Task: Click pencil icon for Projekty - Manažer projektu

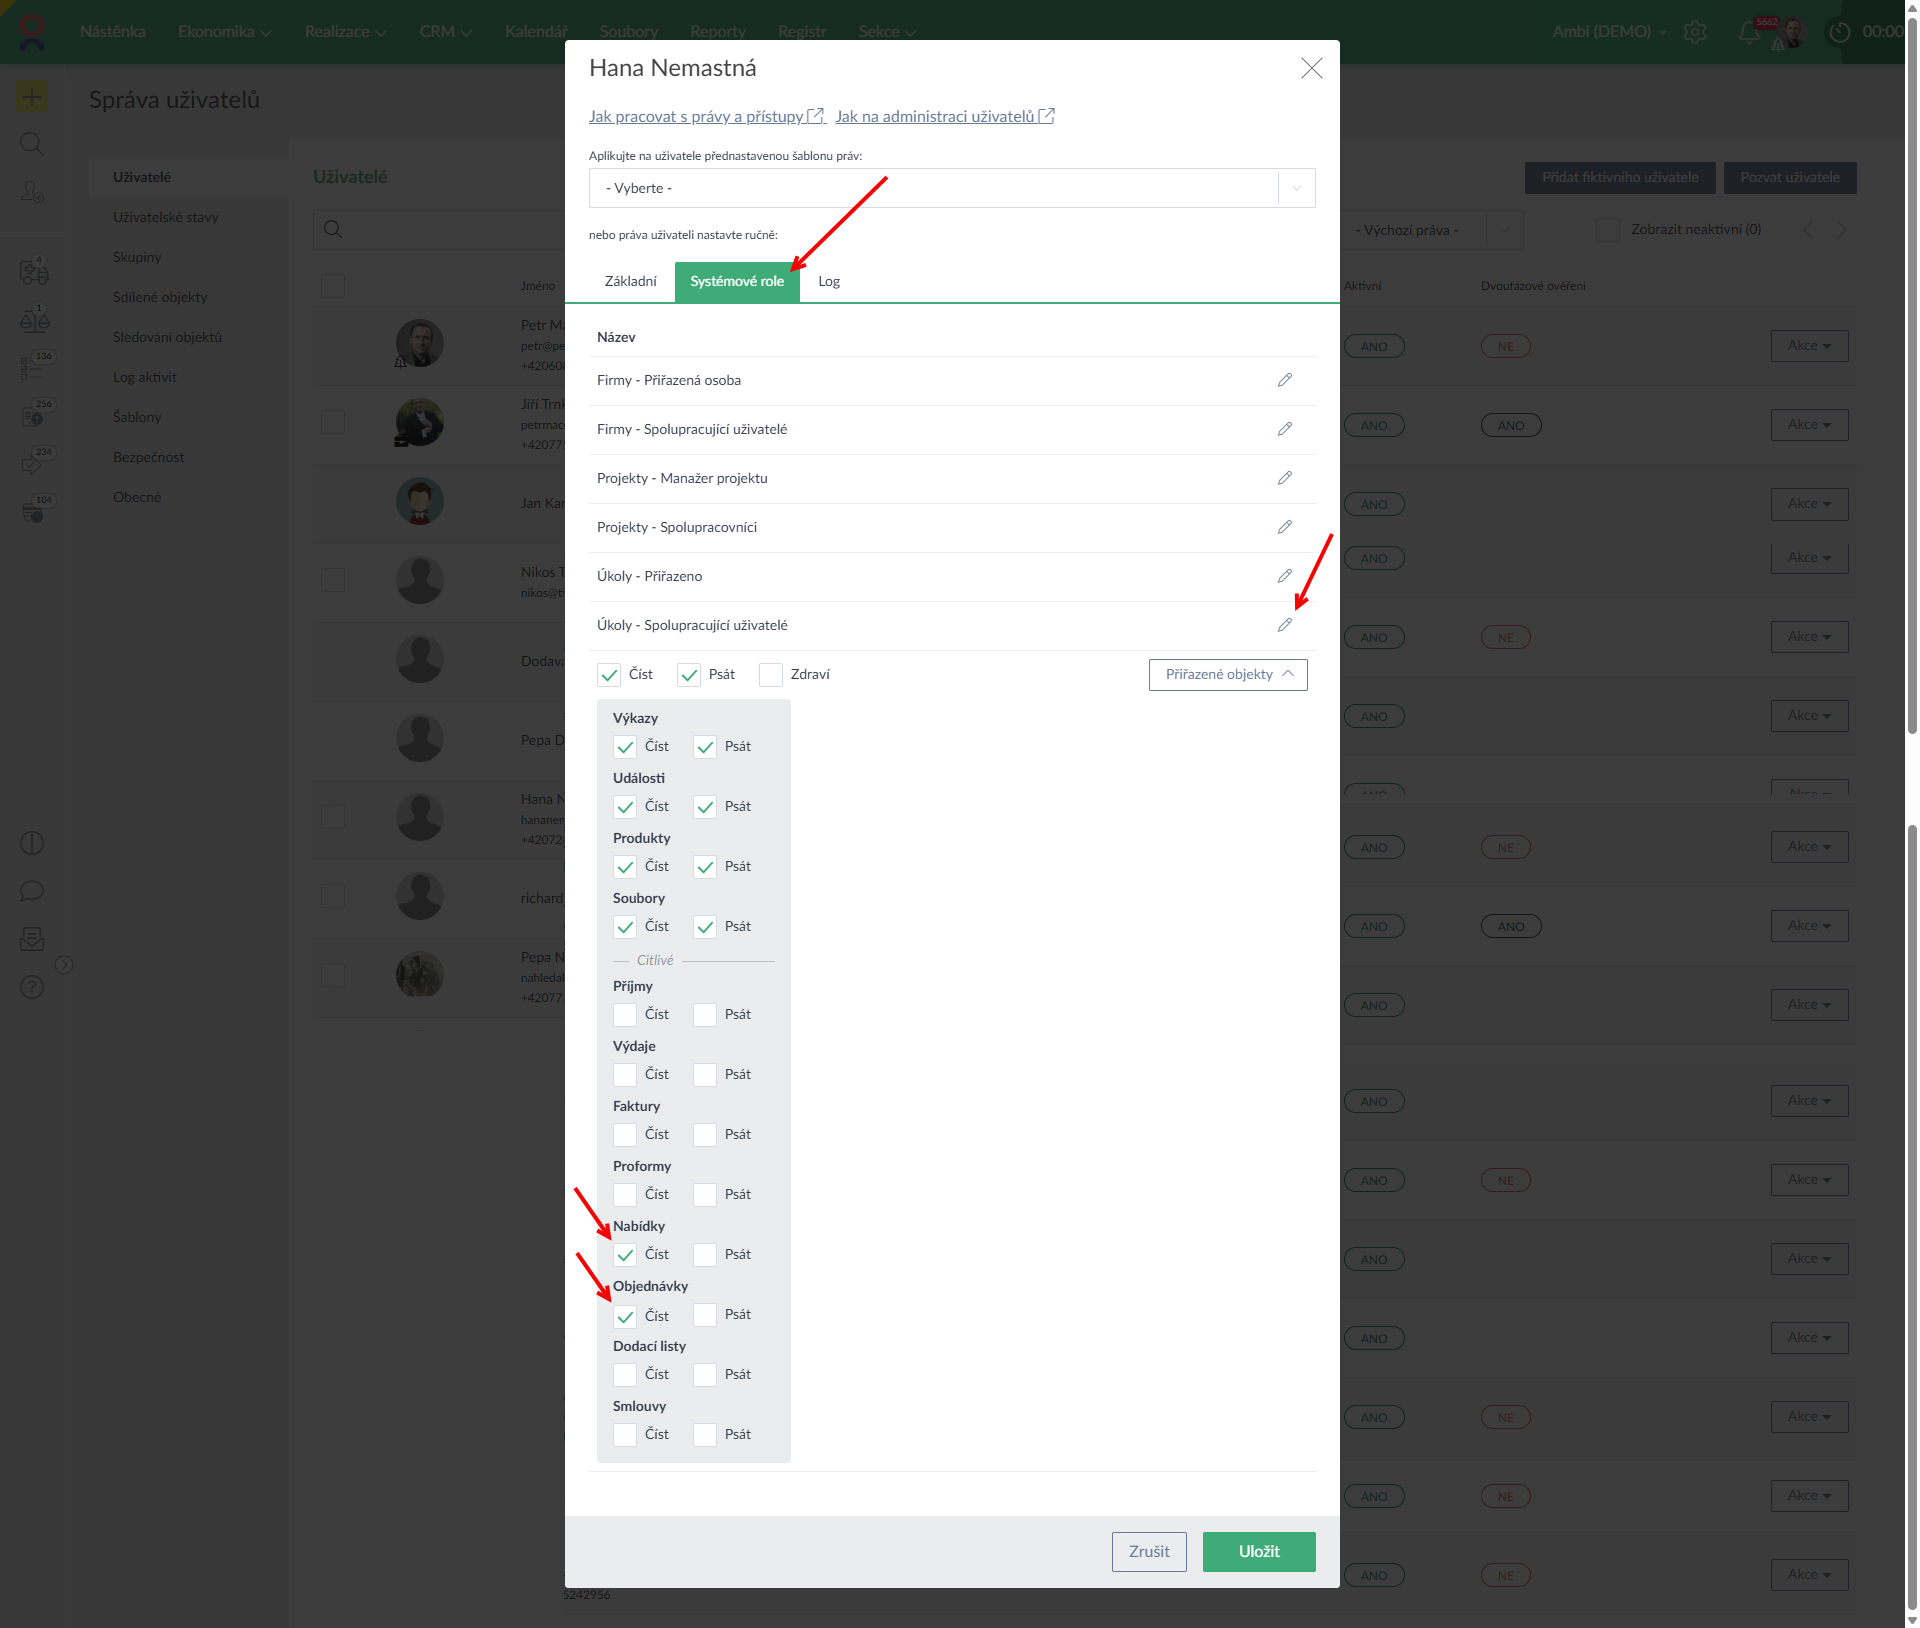Action: click(1284, 478)
